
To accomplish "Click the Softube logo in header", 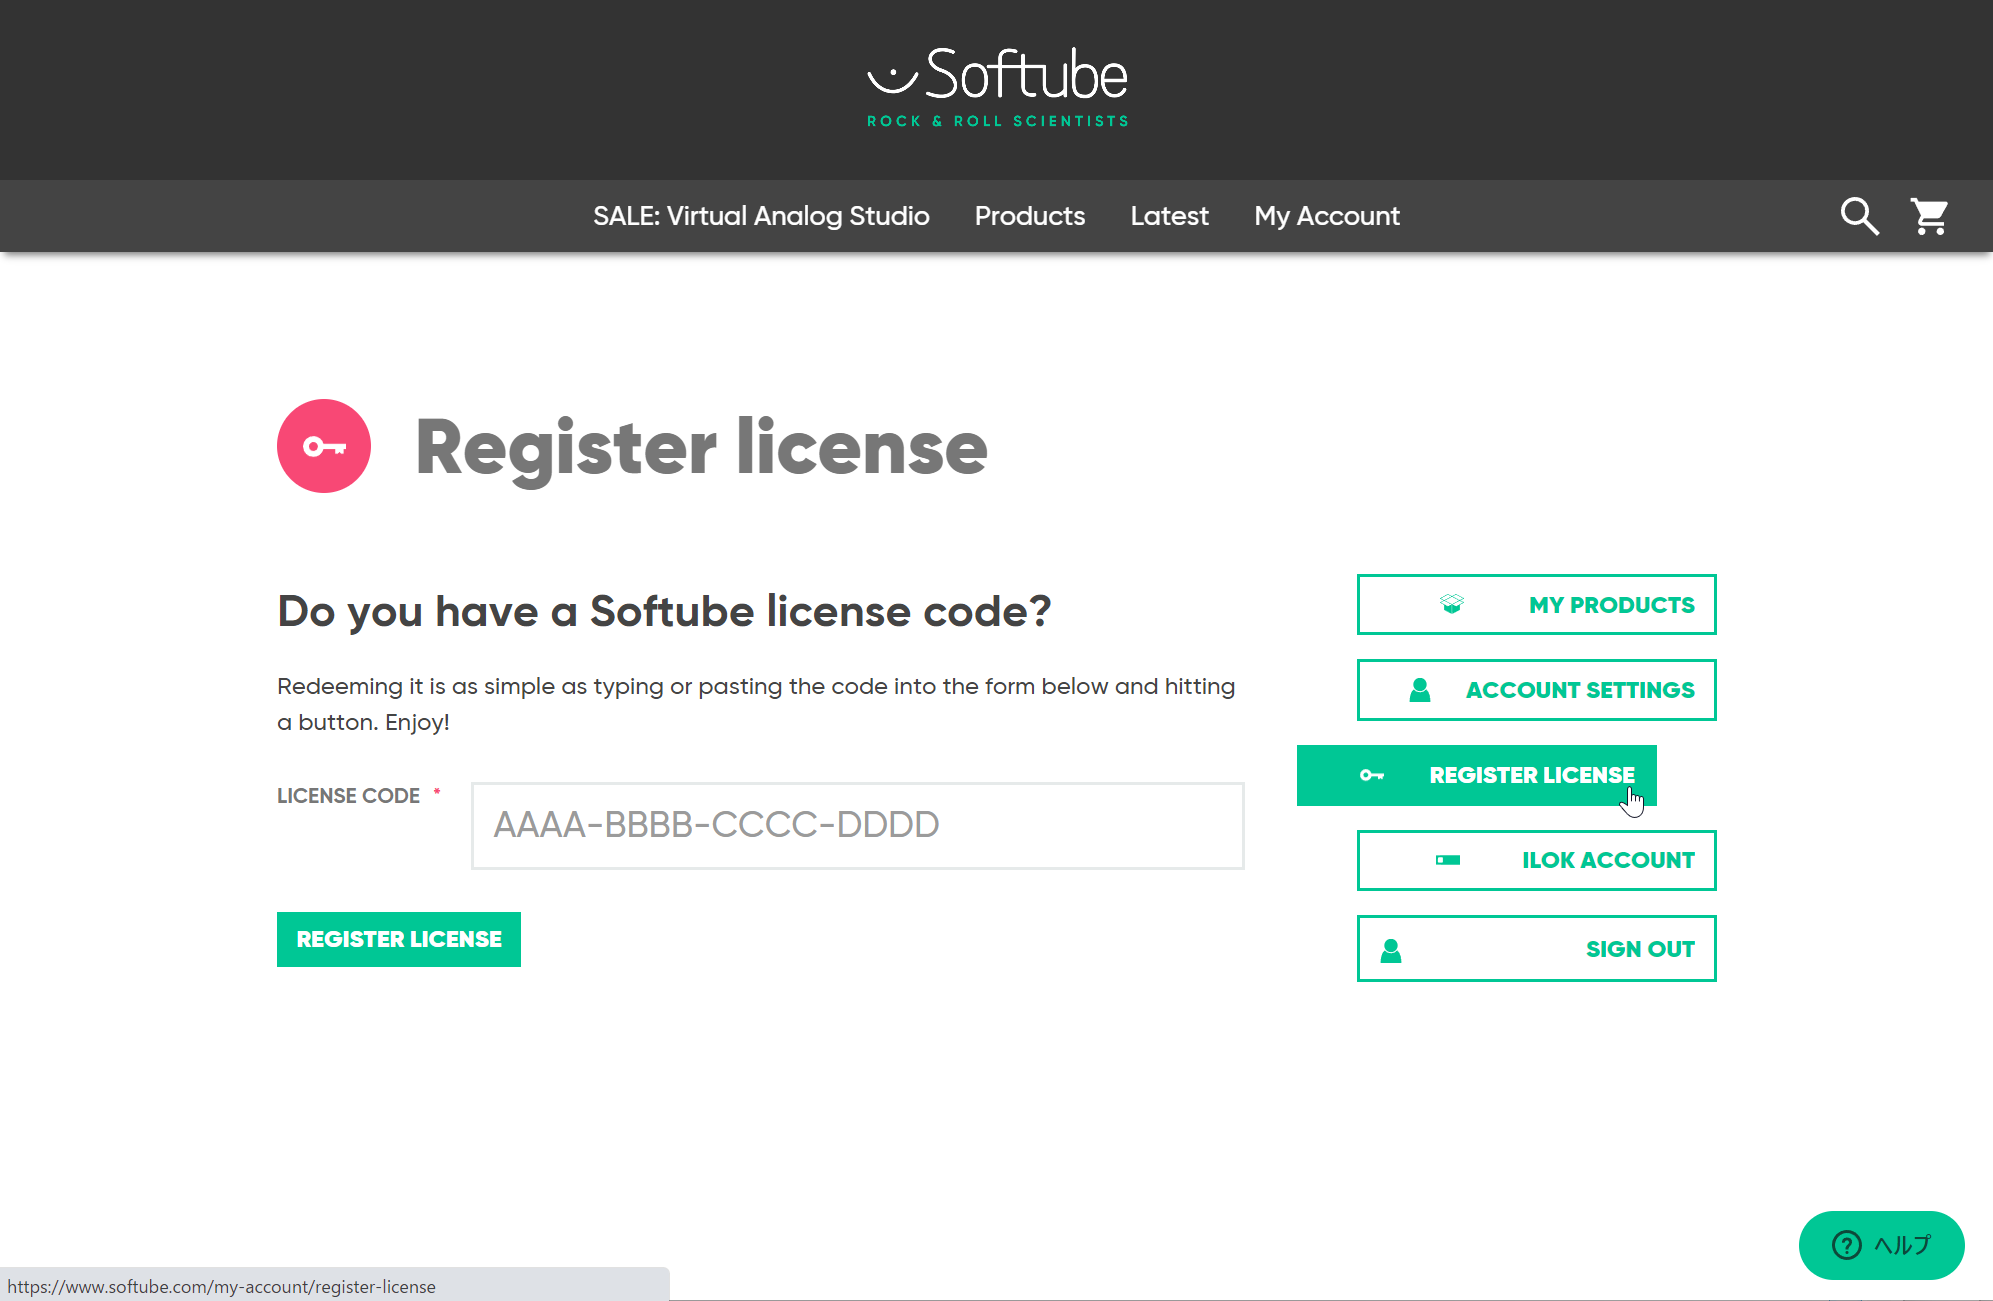I will click(x=997, y=87).
